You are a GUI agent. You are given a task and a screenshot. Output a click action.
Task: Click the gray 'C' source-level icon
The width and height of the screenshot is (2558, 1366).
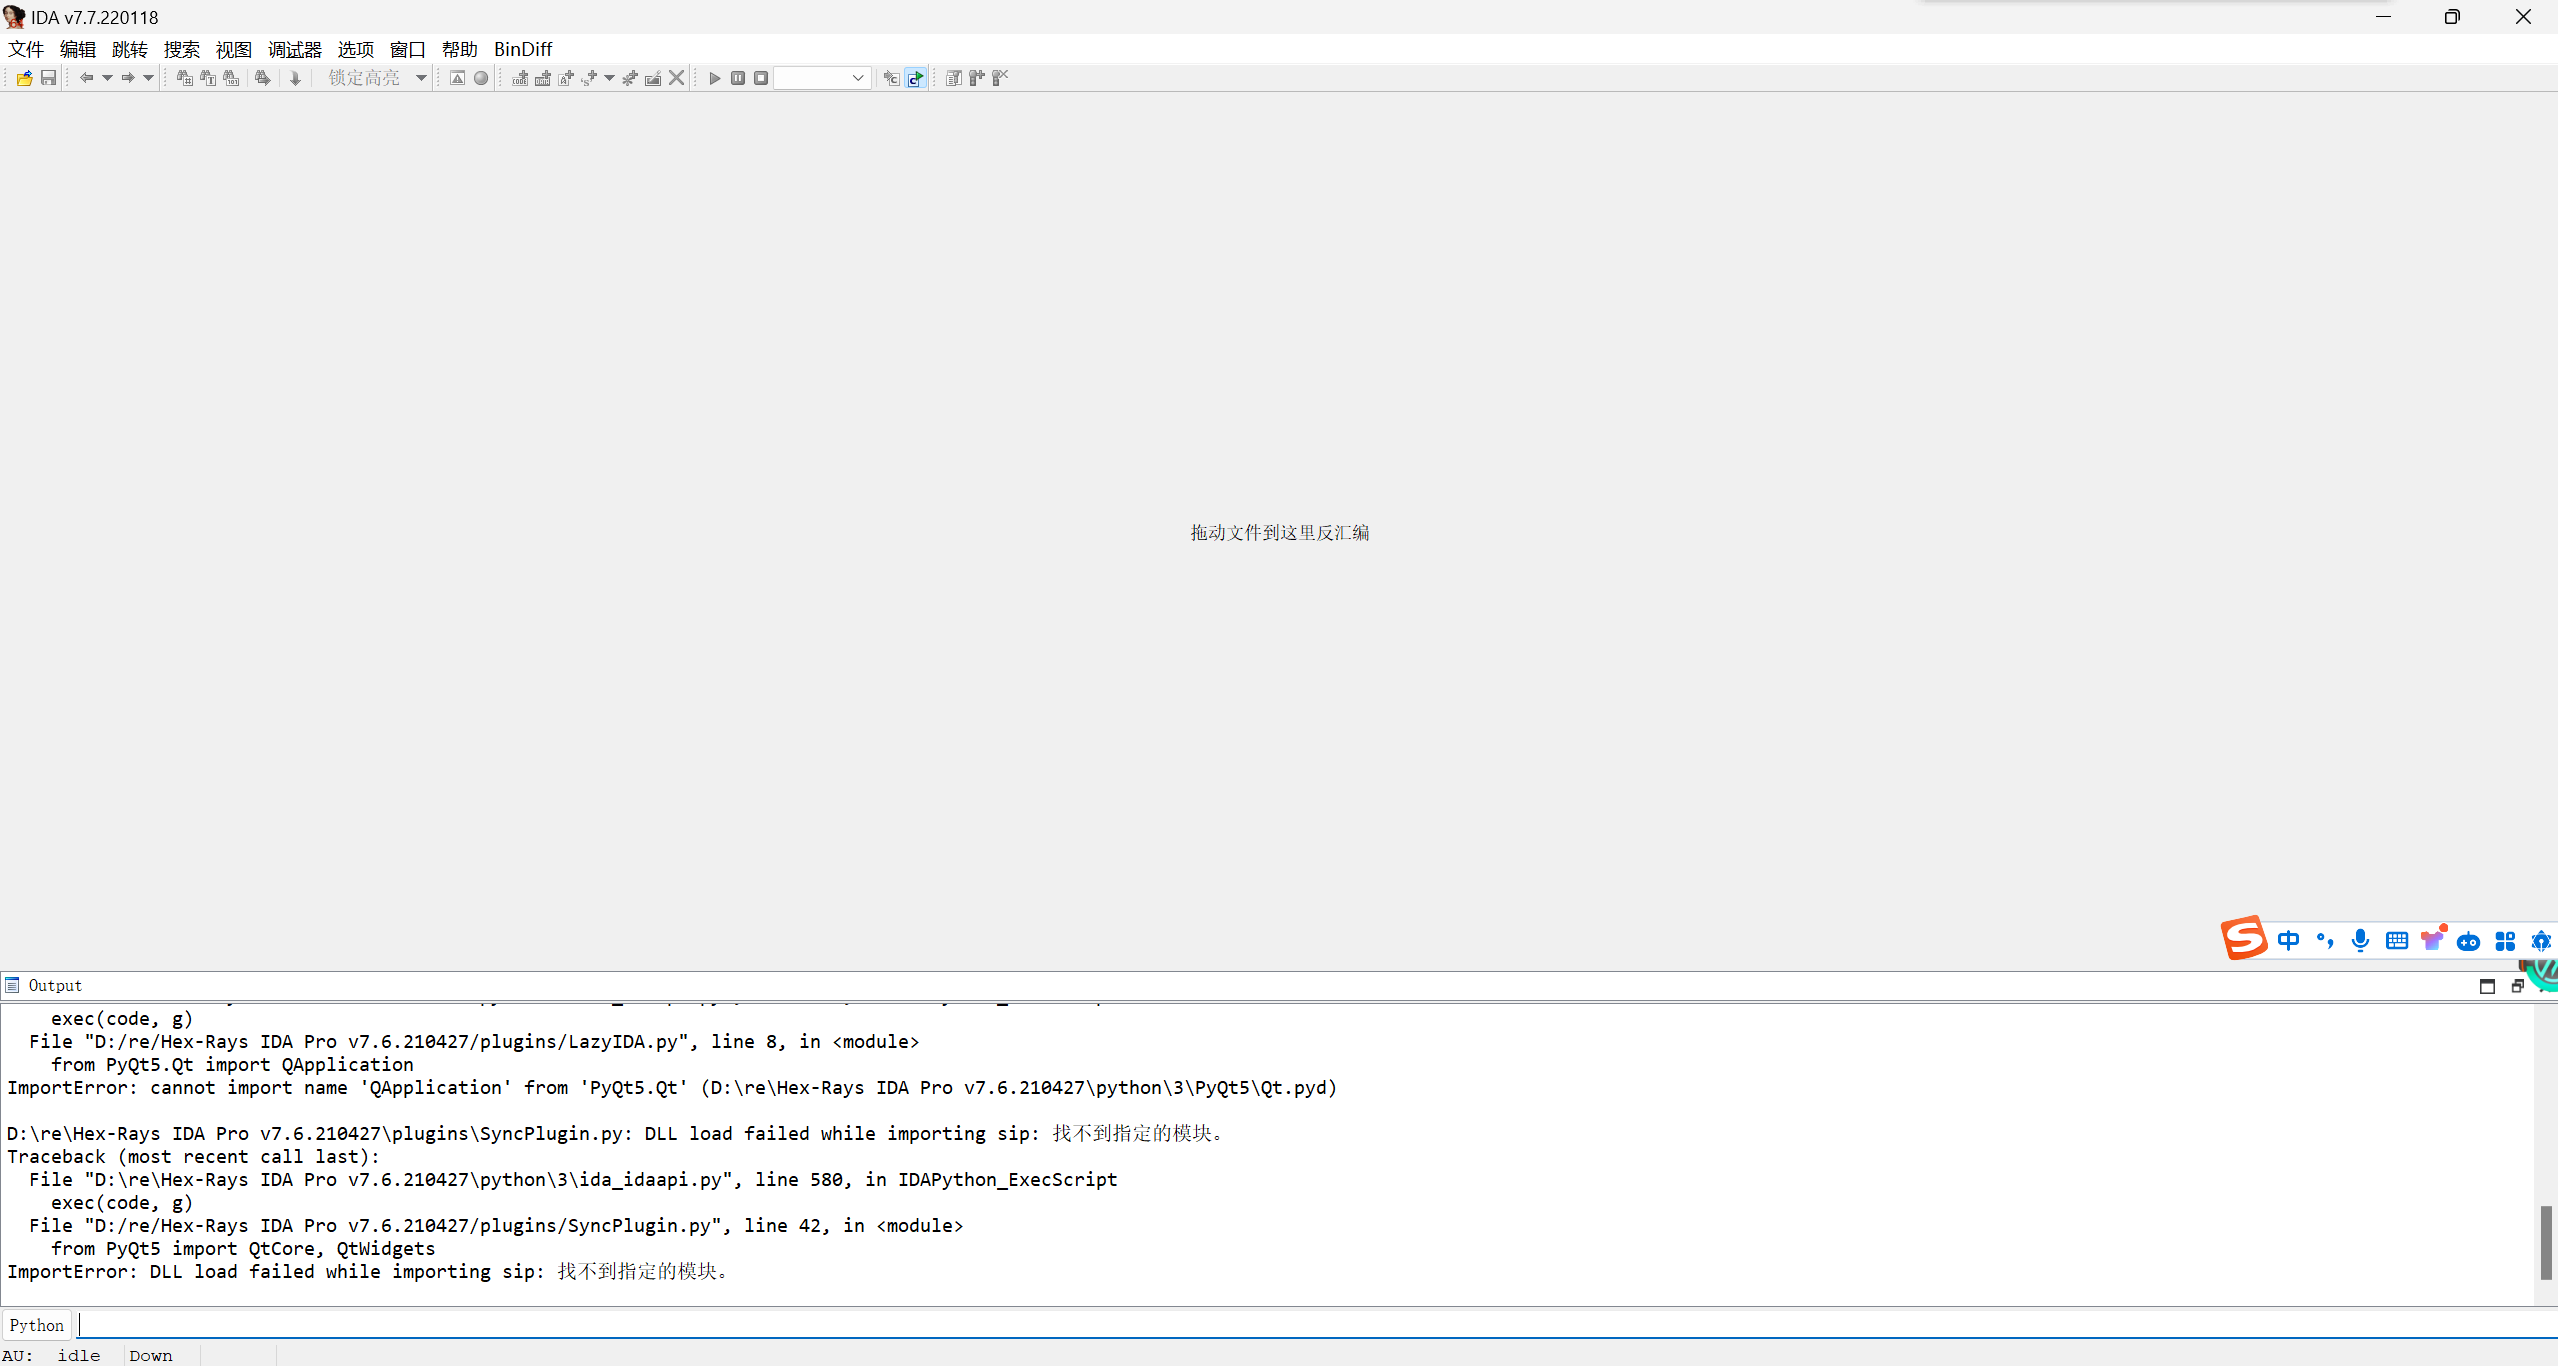point(891,78)
